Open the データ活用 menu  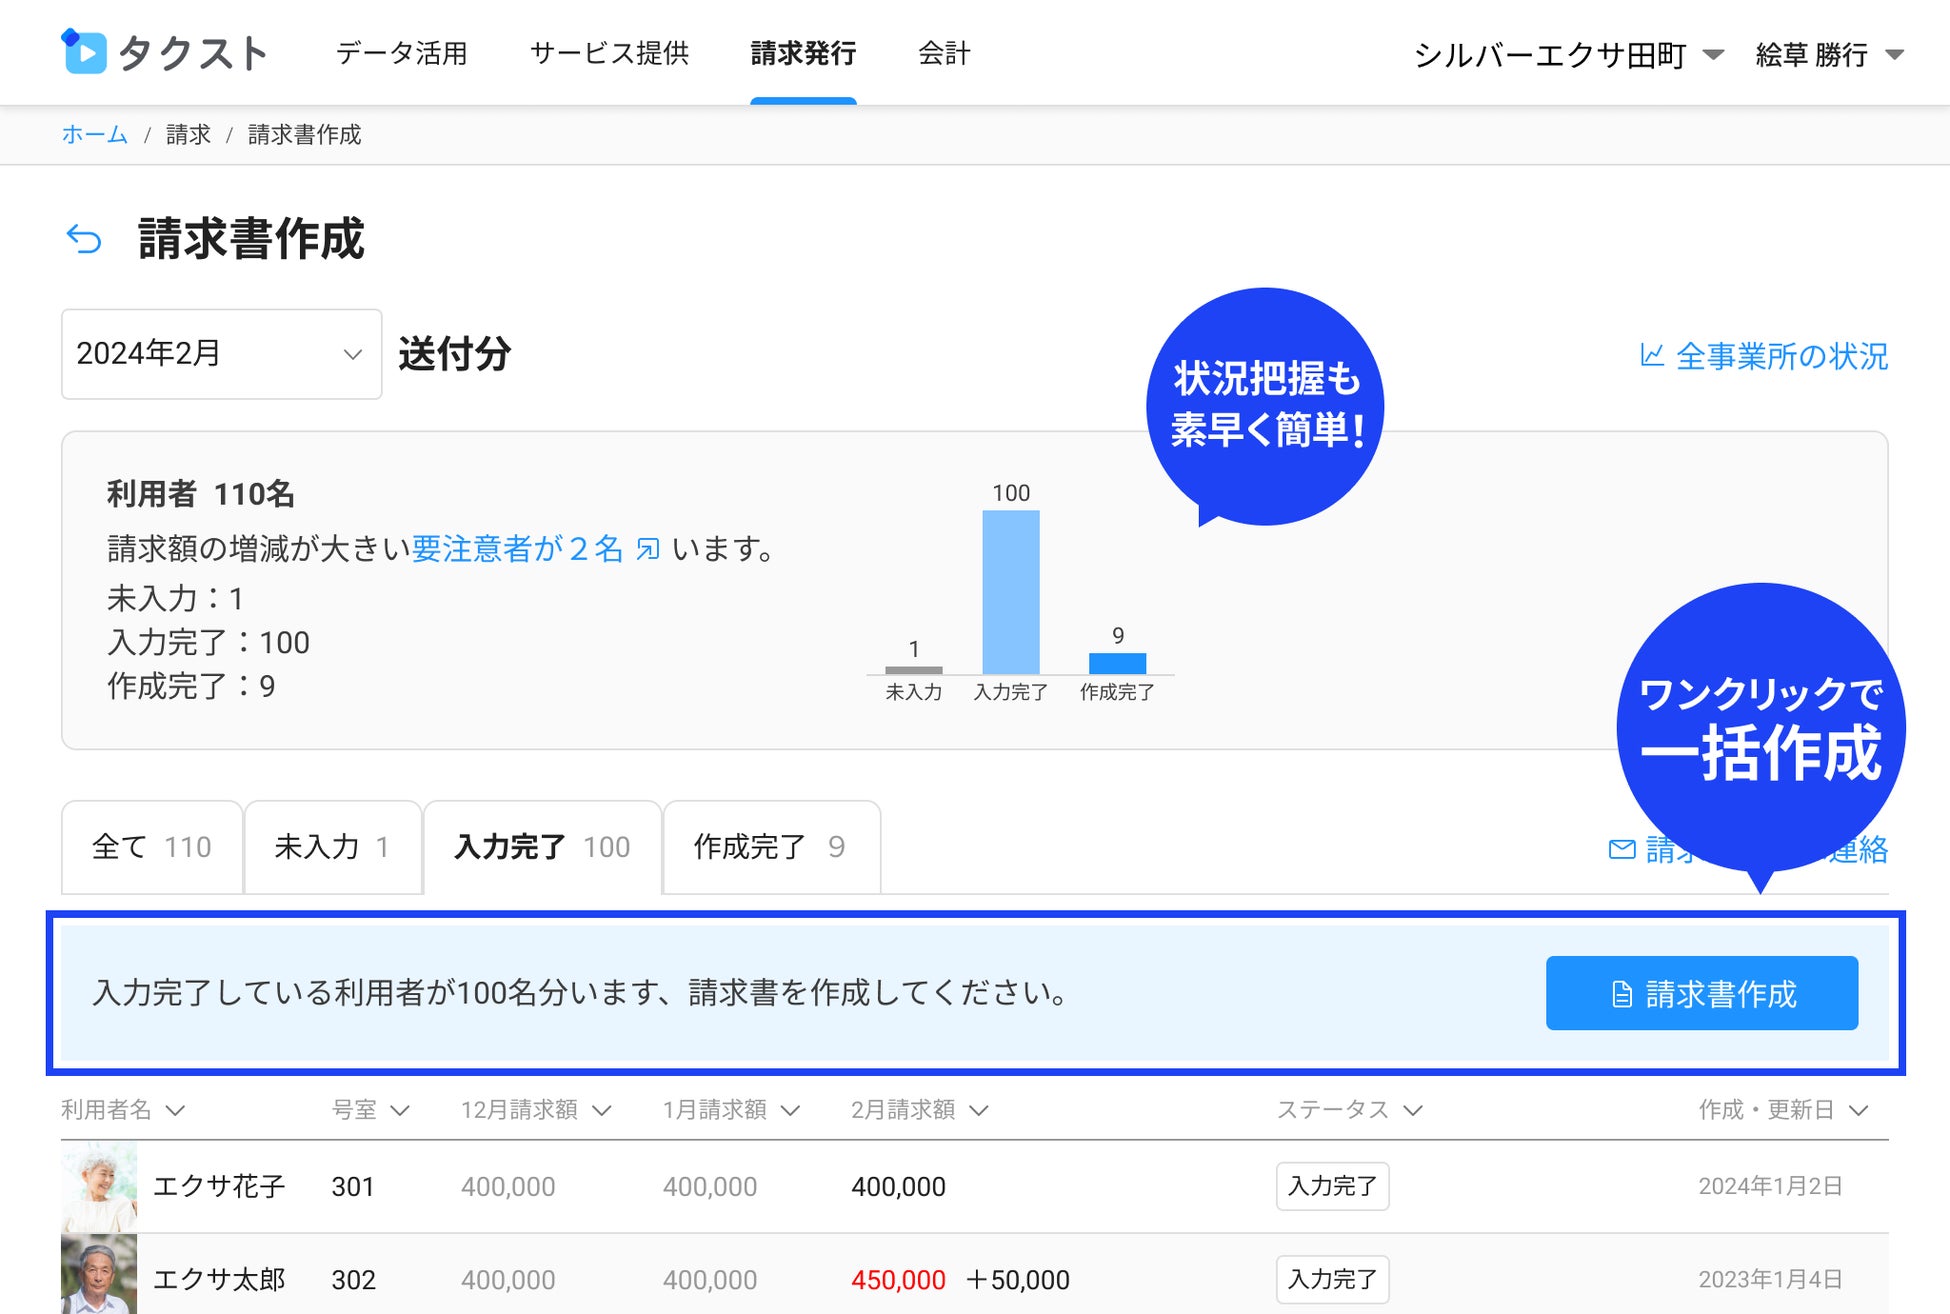point(402,53)
